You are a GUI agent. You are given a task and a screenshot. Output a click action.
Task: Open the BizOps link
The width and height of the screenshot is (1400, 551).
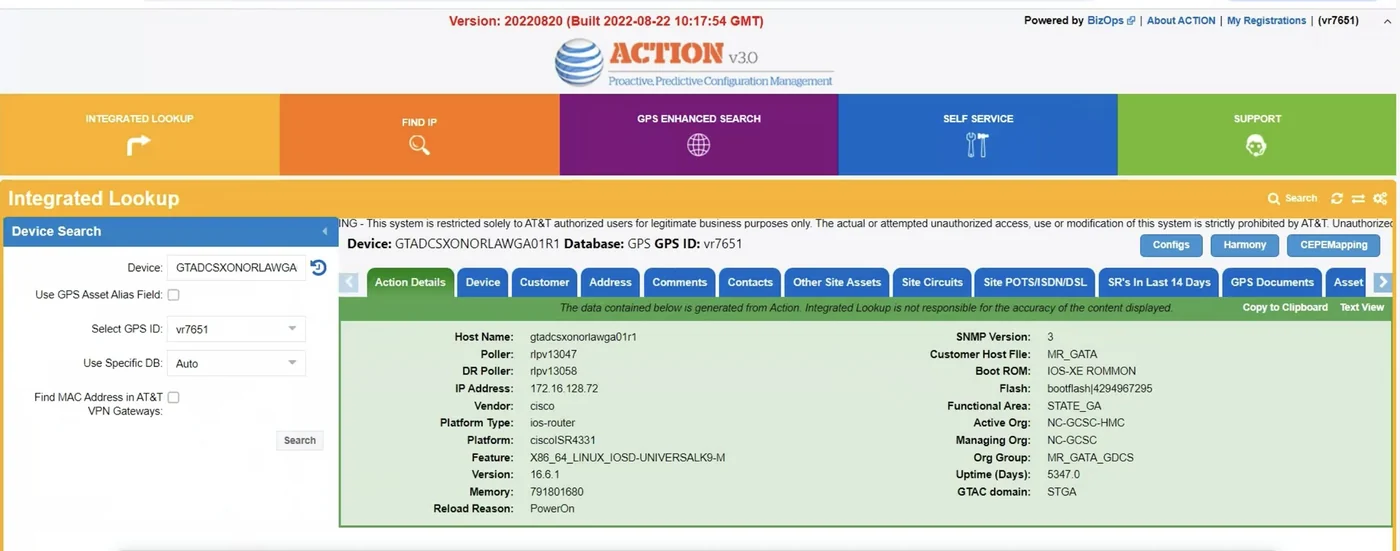point(1111,20)
